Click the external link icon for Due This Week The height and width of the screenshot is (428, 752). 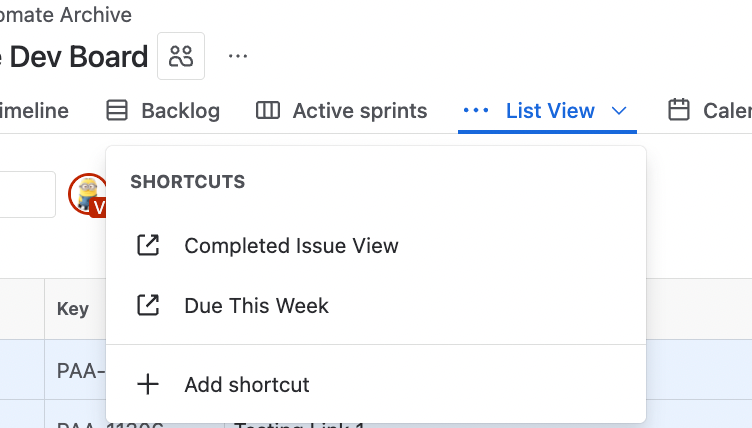click(148, 305)
